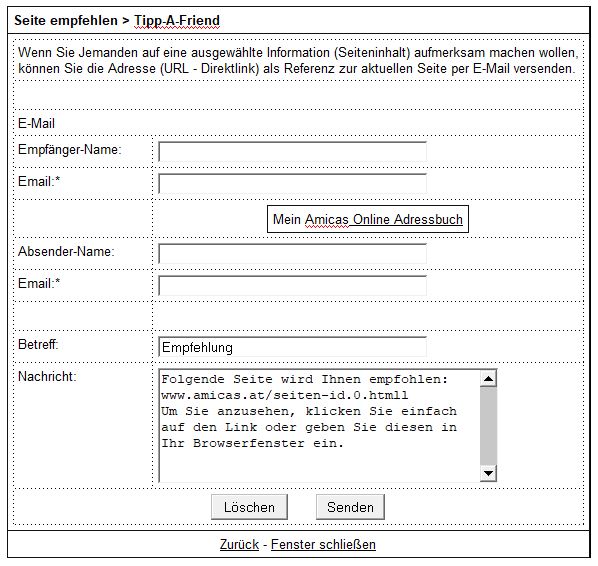Click the Empfänger-Name input field

click(x=293, y=151)
